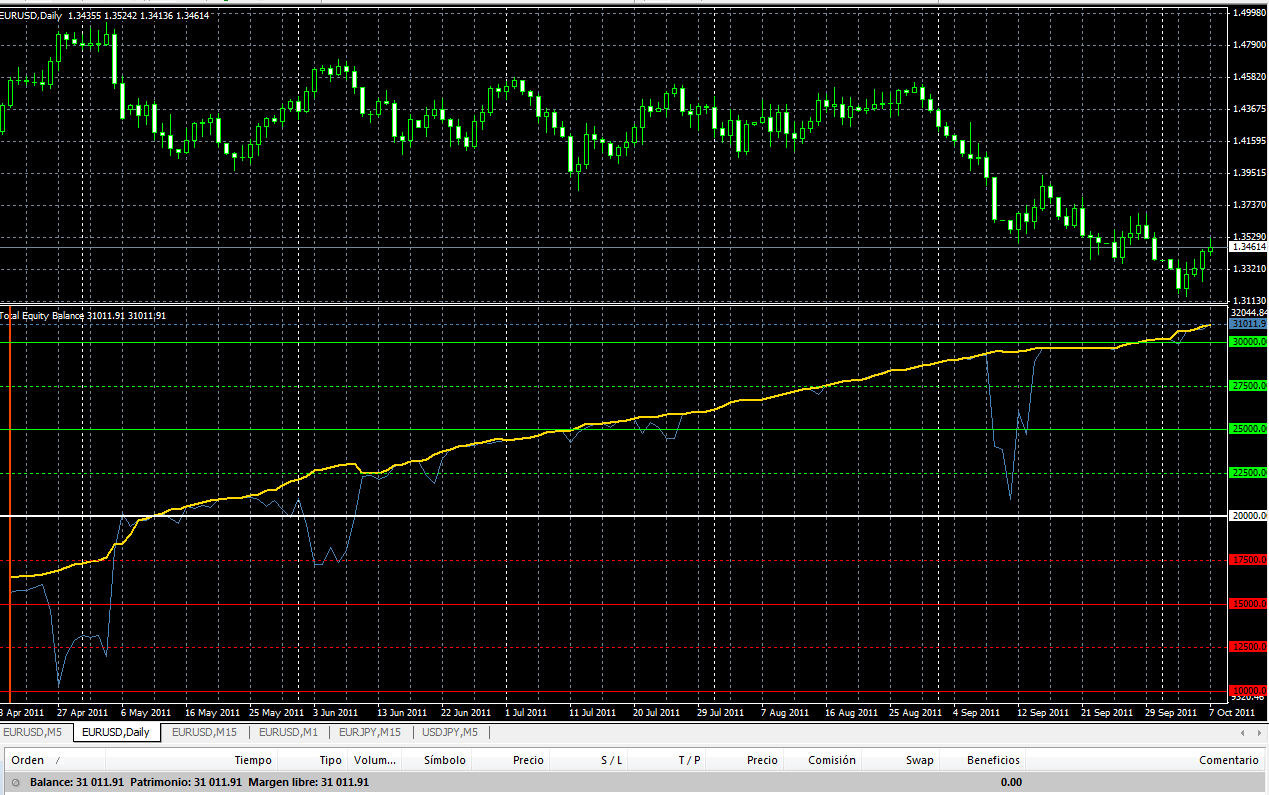Click the 31011.9 equity level label
The image size is (1269, 795).
1249,324
